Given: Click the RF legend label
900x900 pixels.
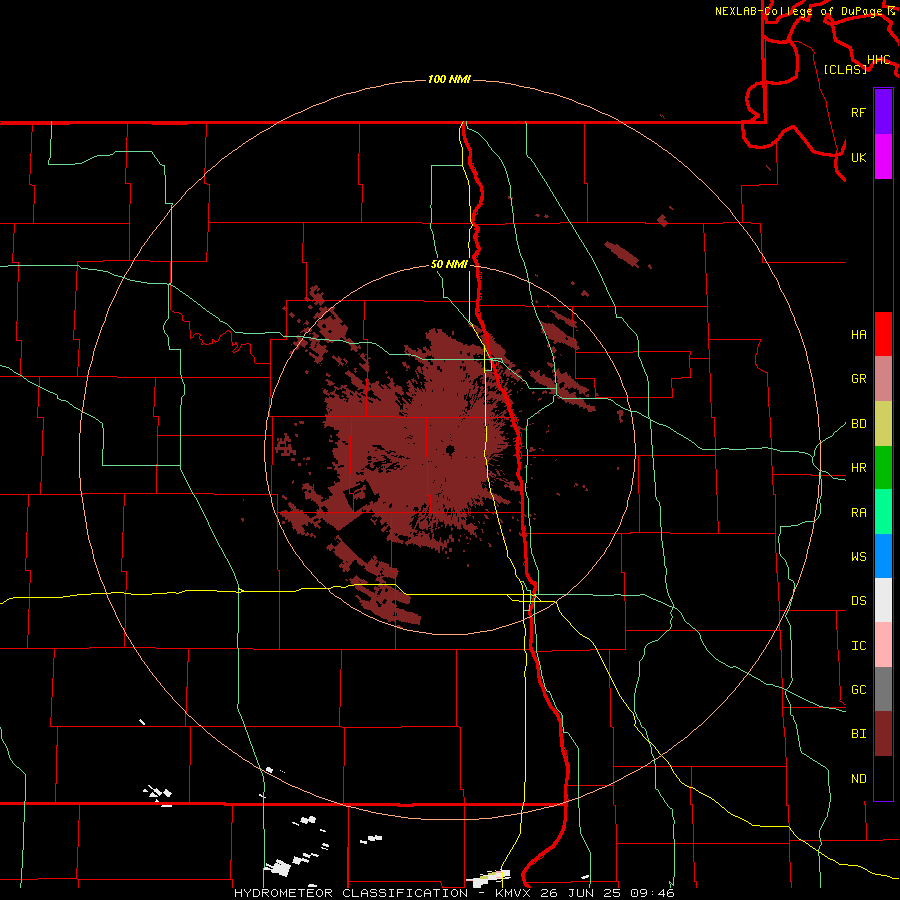Looking at the screenshot, I should (859, 112).
